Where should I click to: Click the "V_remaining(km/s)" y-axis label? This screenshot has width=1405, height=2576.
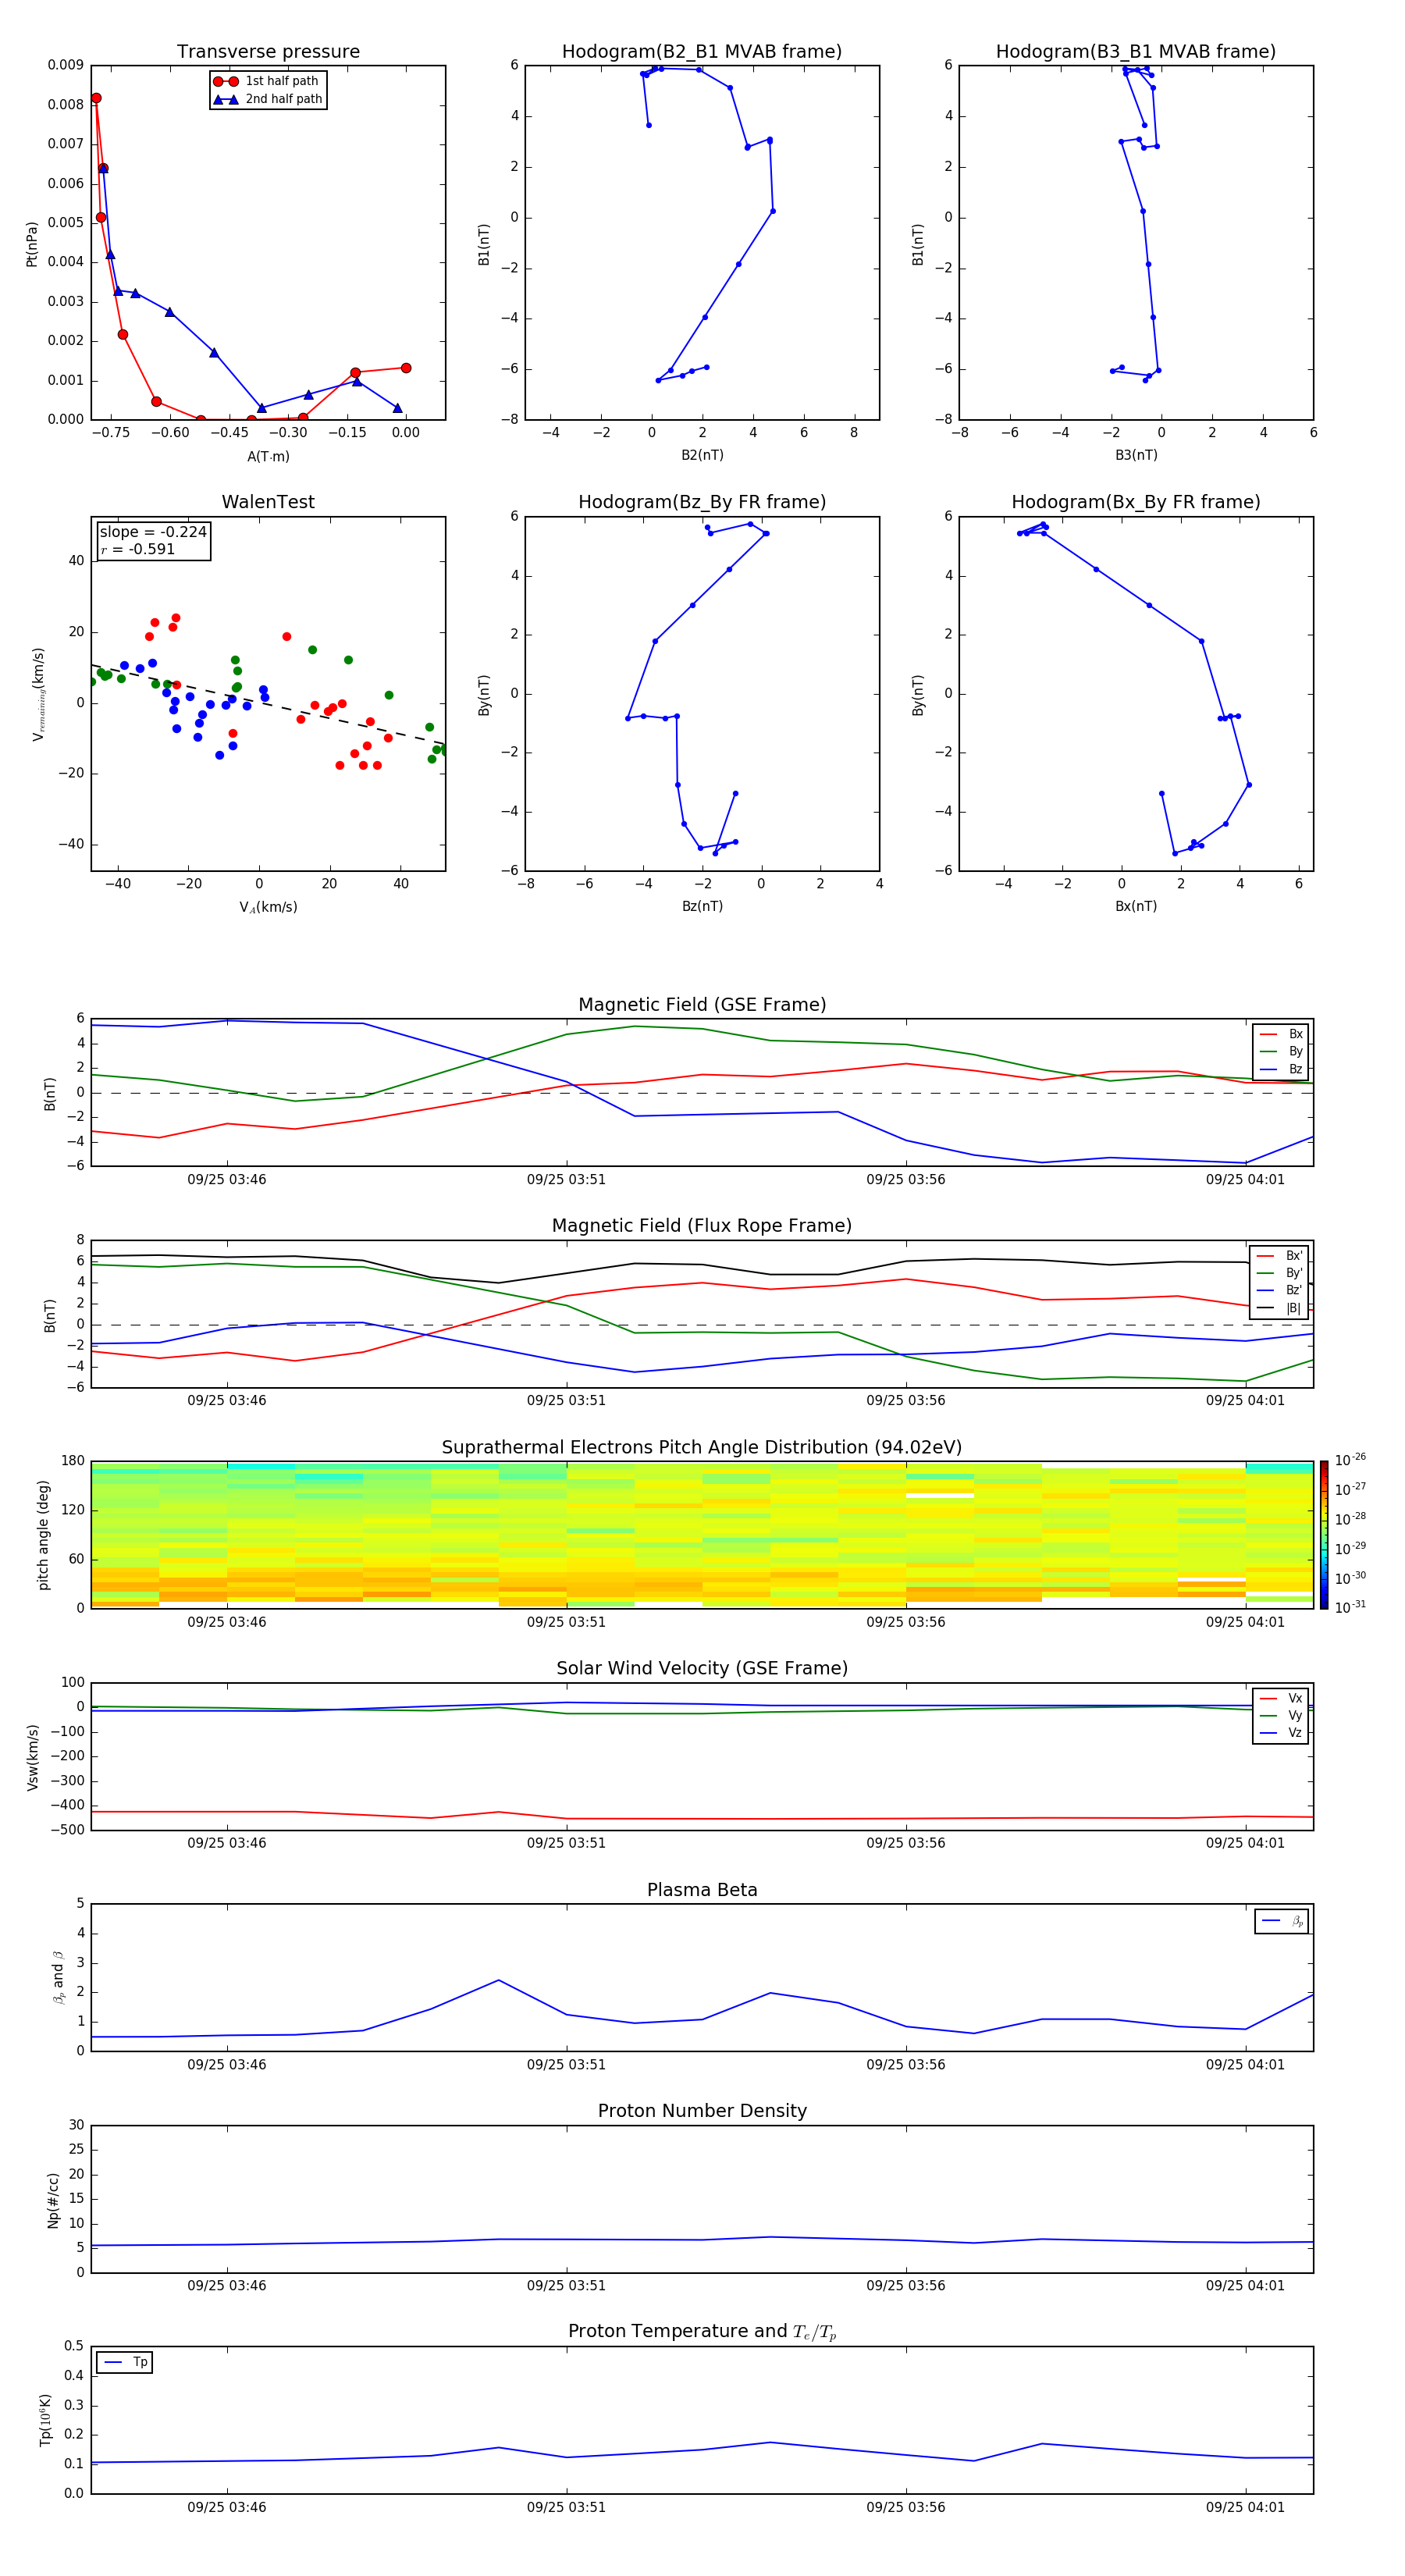(x=39, y=694)
